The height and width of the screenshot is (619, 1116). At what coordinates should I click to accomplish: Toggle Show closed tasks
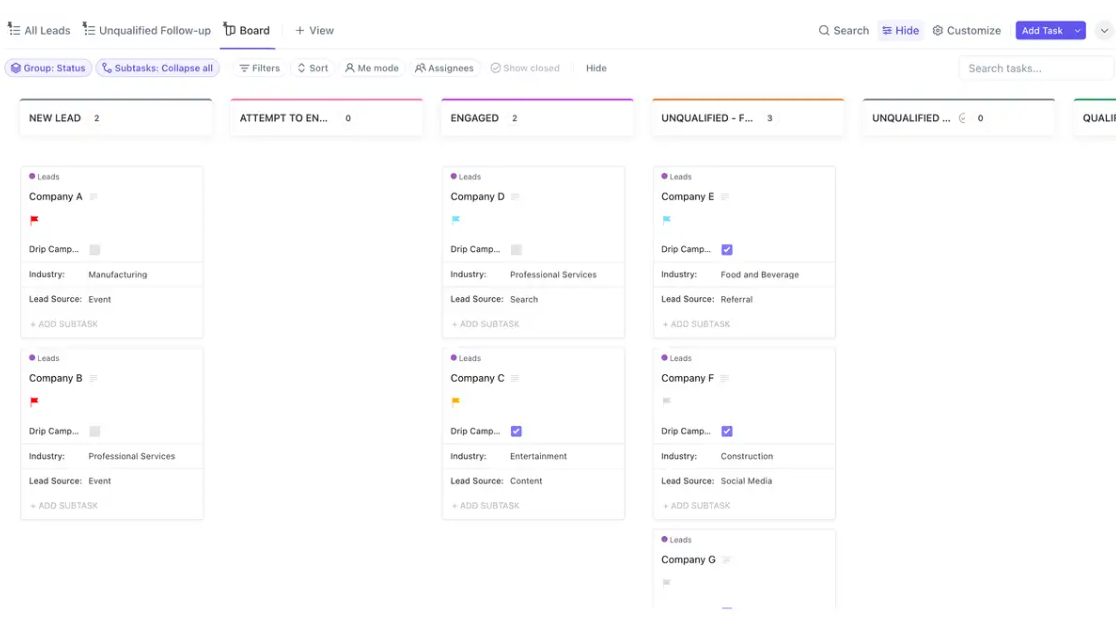[525, 68]
